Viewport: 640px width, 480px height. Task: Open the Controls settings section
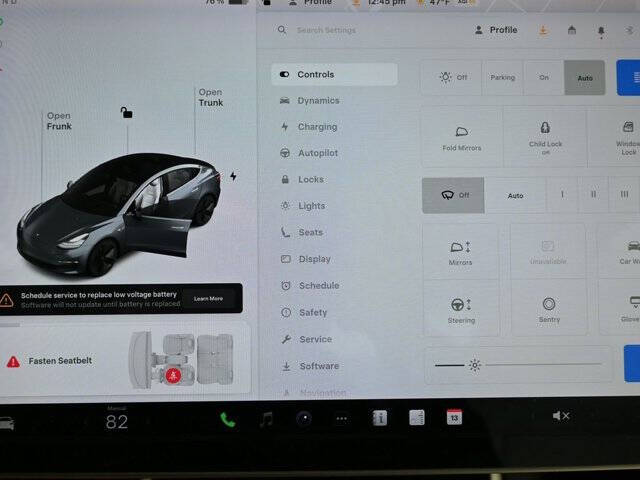point(334,74)
